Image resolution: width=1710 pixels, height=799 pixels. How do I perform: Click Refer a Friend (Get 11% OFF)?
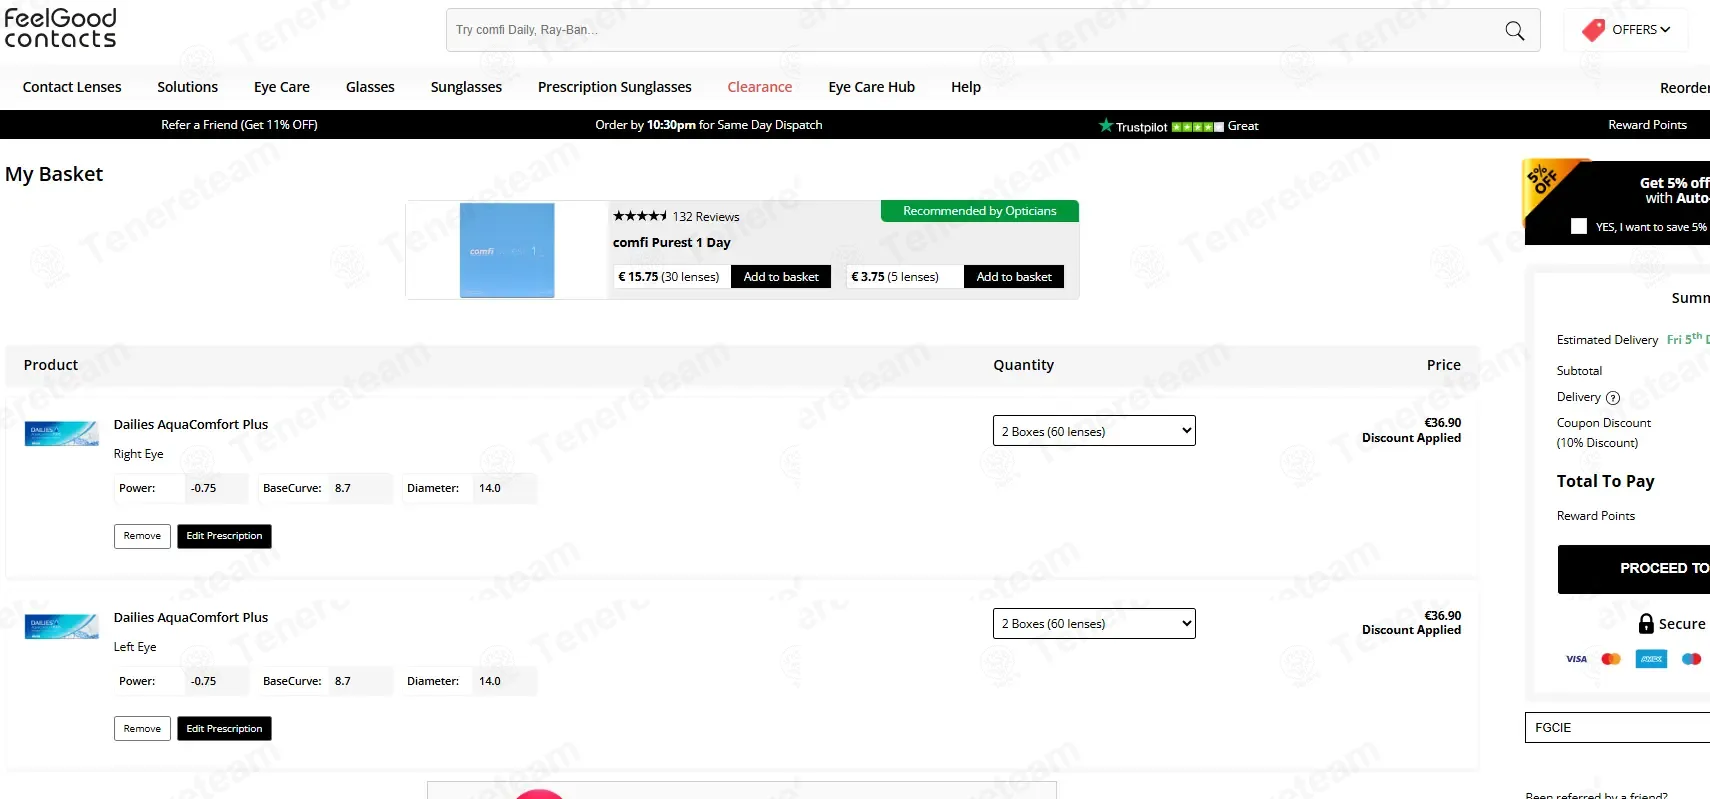[x=239, y=125]
